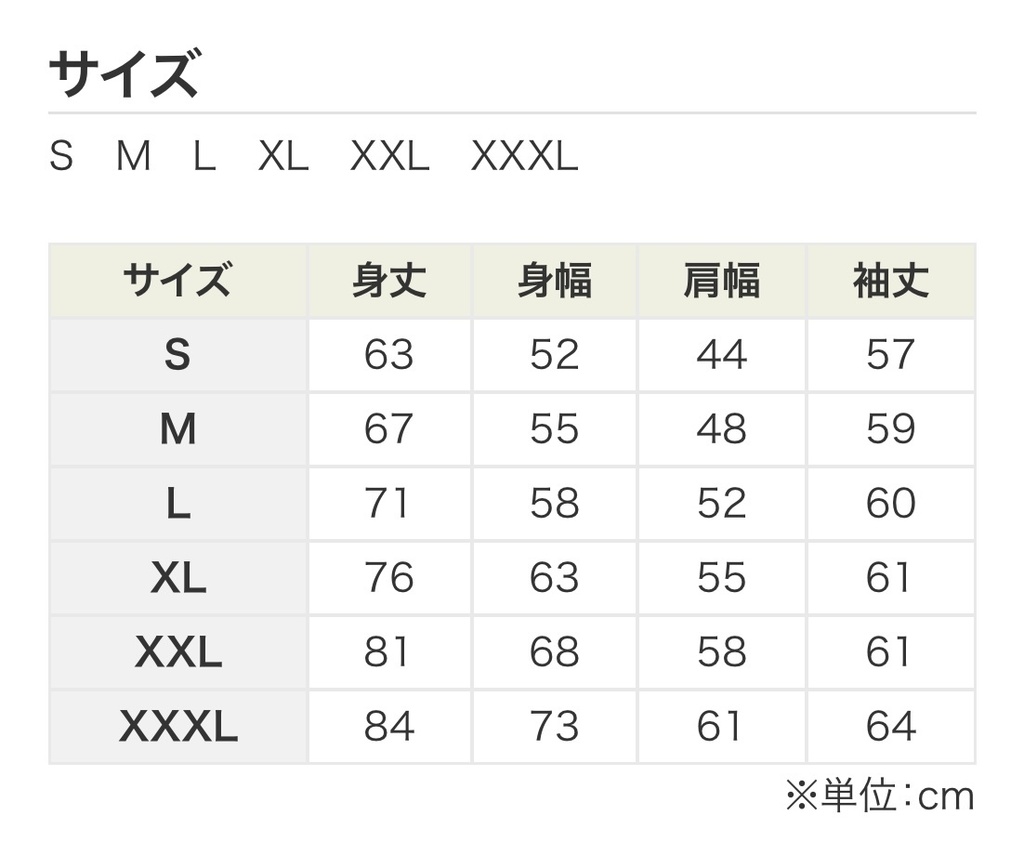This screenshot has height=868, width=1024.
Task: Select the 袖丈 value 64 in the XXXL row
Action: (891, 727)
